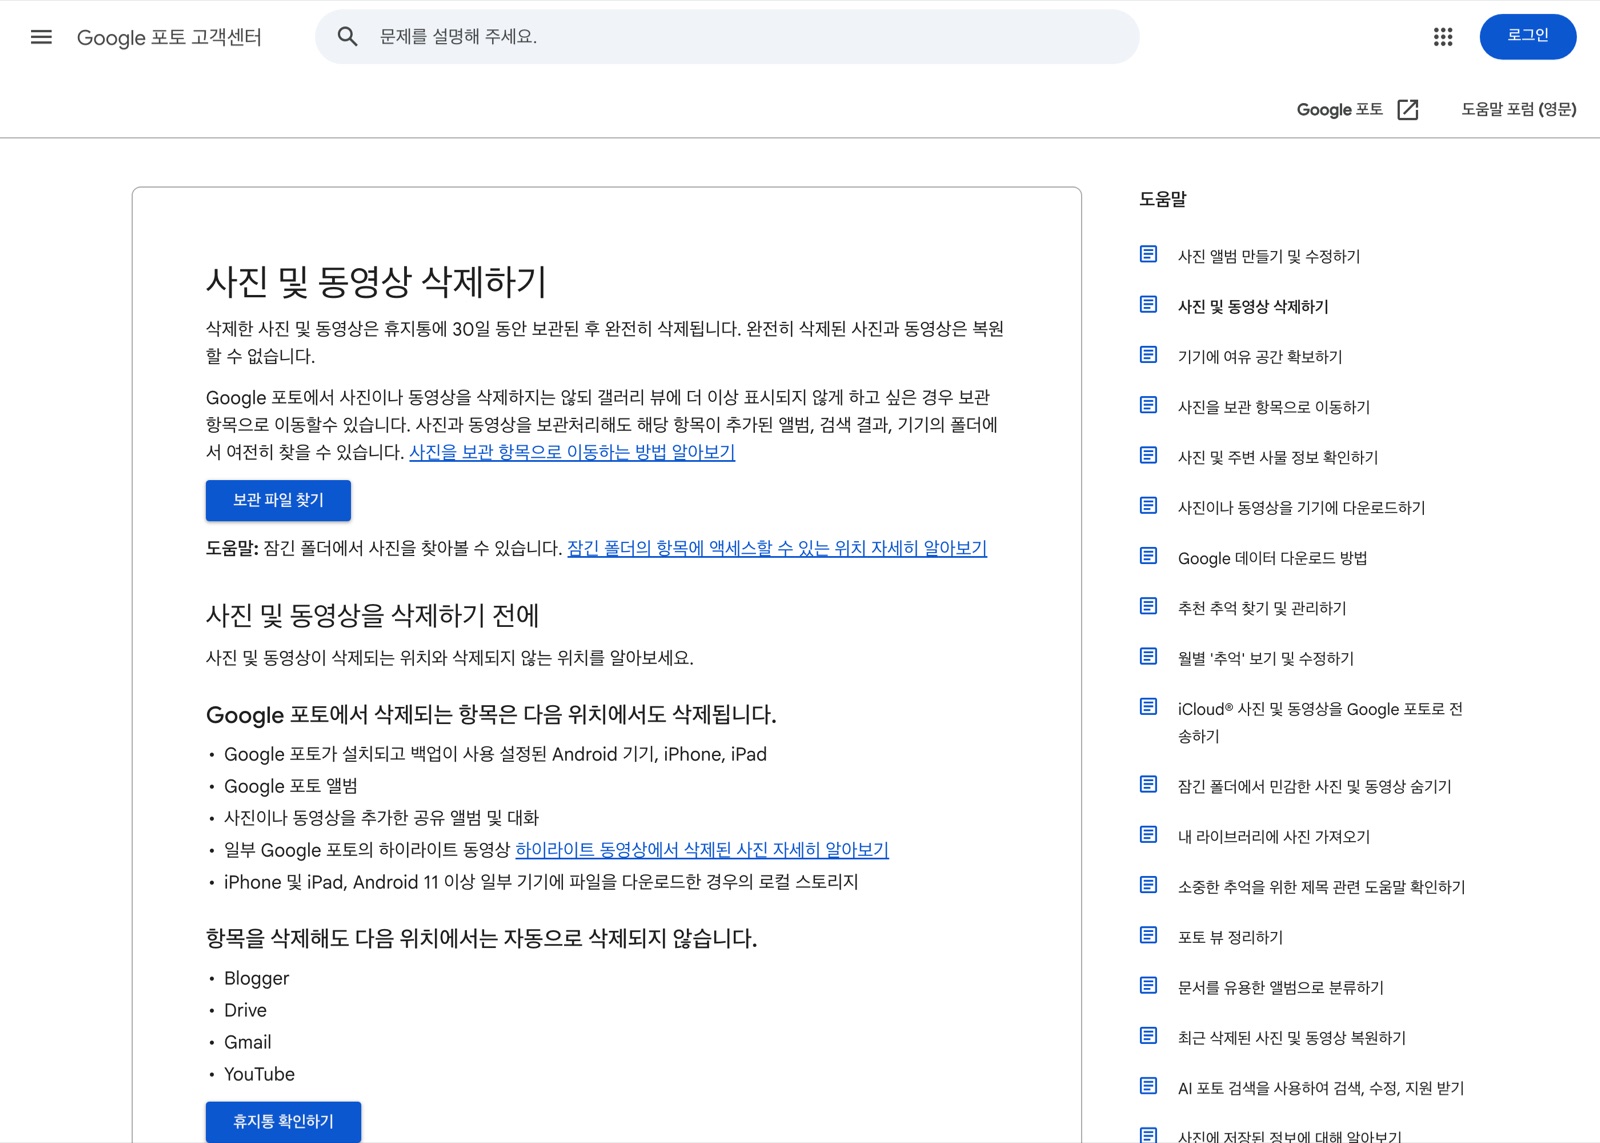The image size is (1600, 1143).
Task: Open 소중한 추억을 위한 제목 관련 도움말 article
Action: click(1321, 887)
